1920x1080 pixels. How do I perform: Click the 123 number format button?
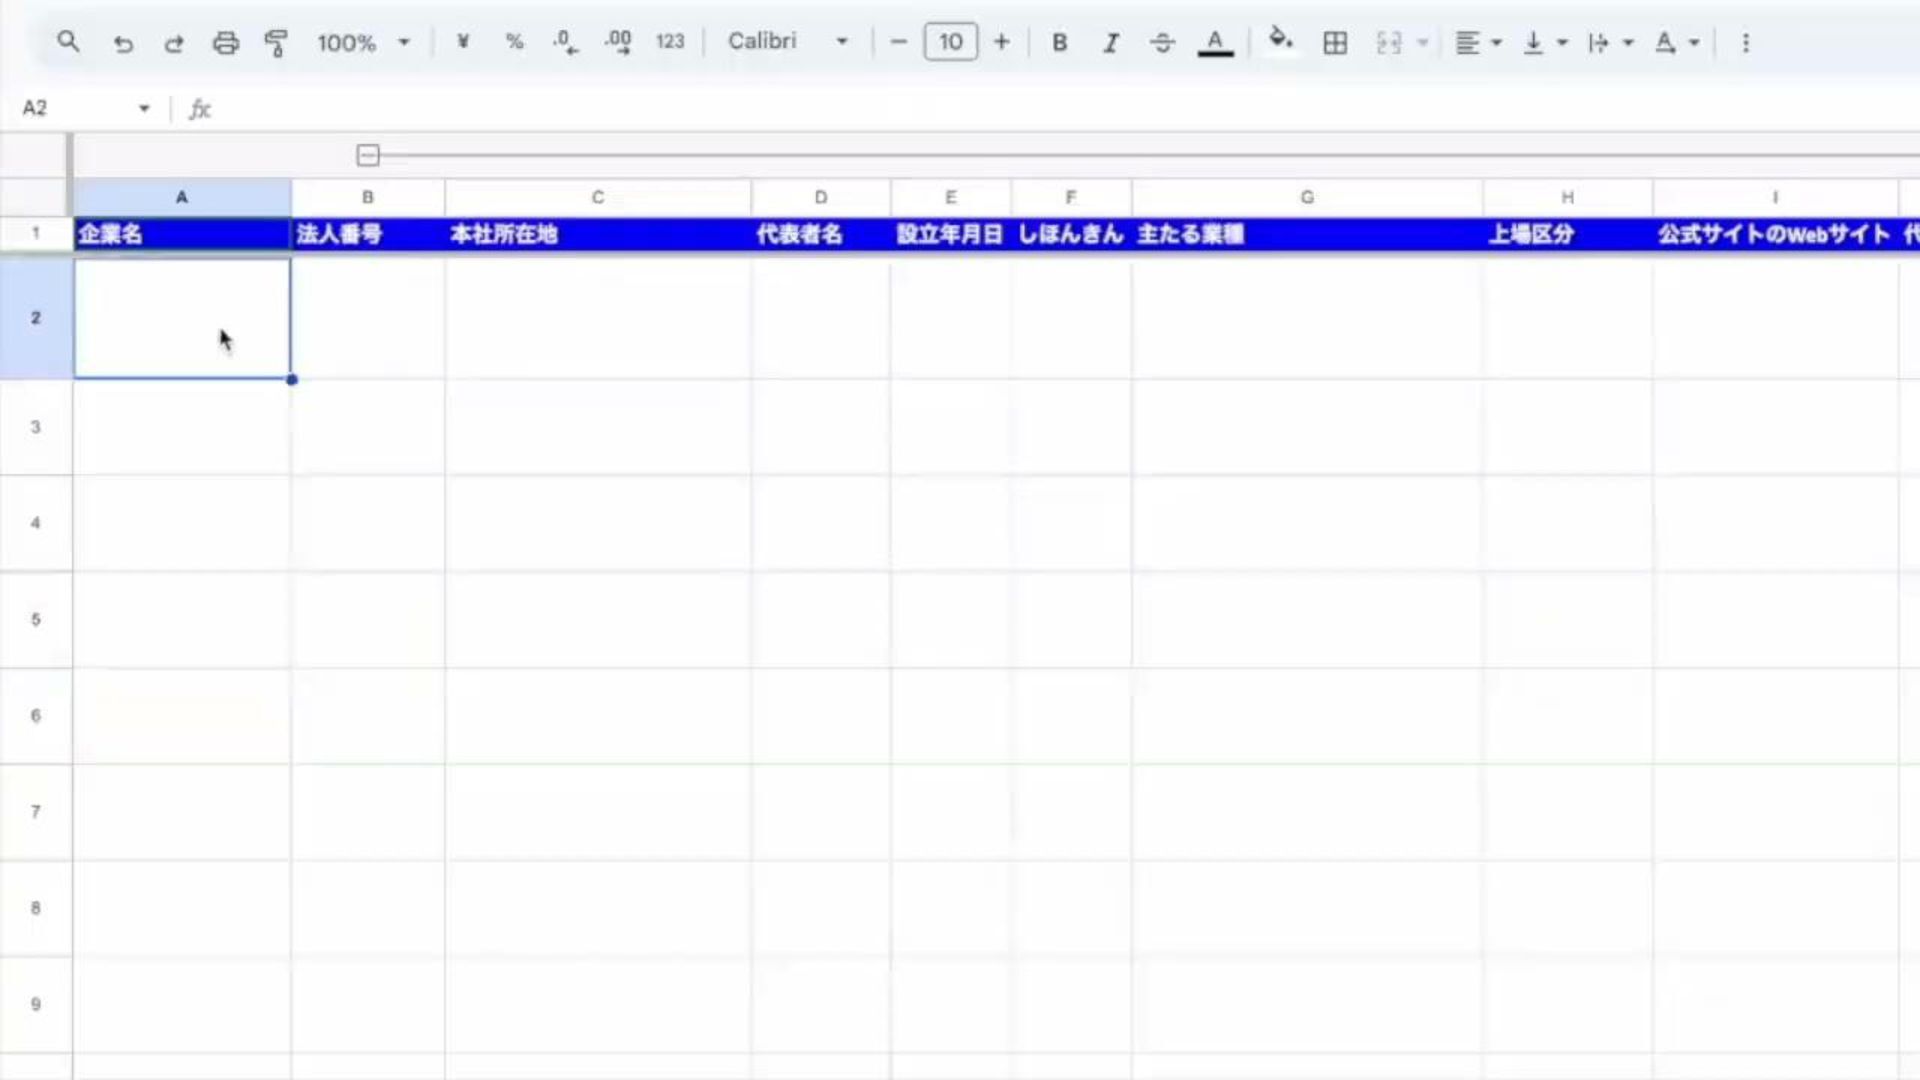[670, 42]
